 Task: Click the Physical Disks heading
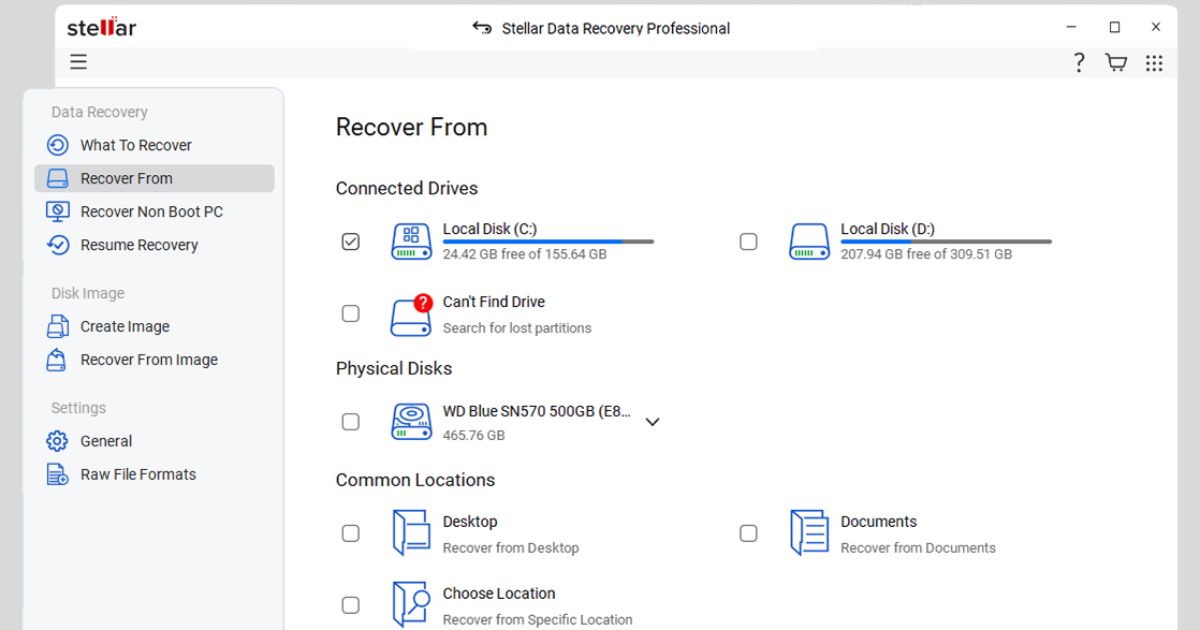[394, 368]
